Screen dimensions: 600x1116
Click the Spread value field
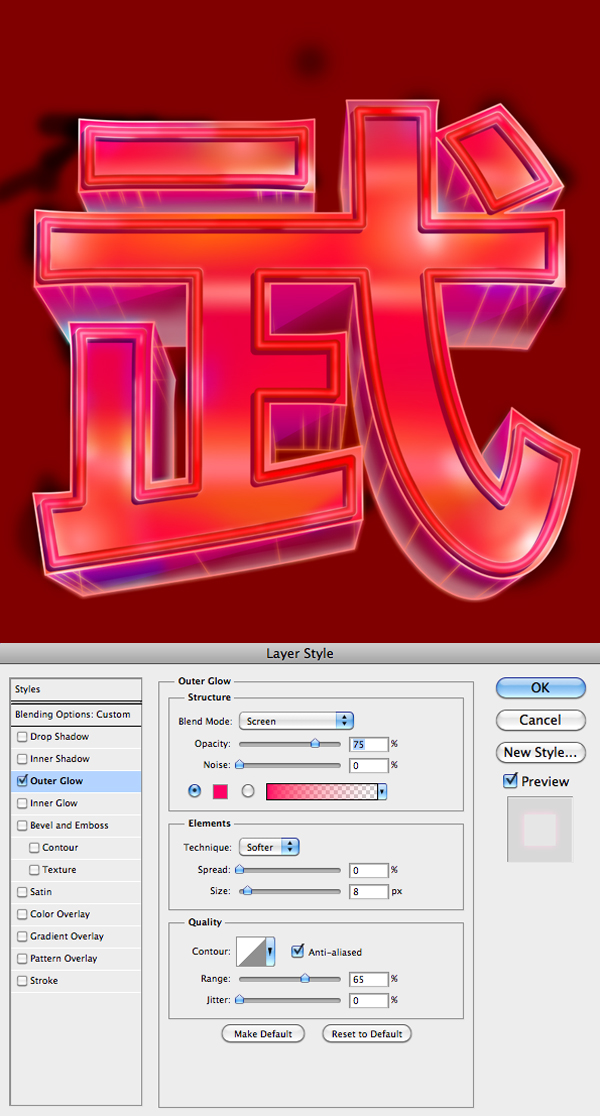tap(369, 870)
